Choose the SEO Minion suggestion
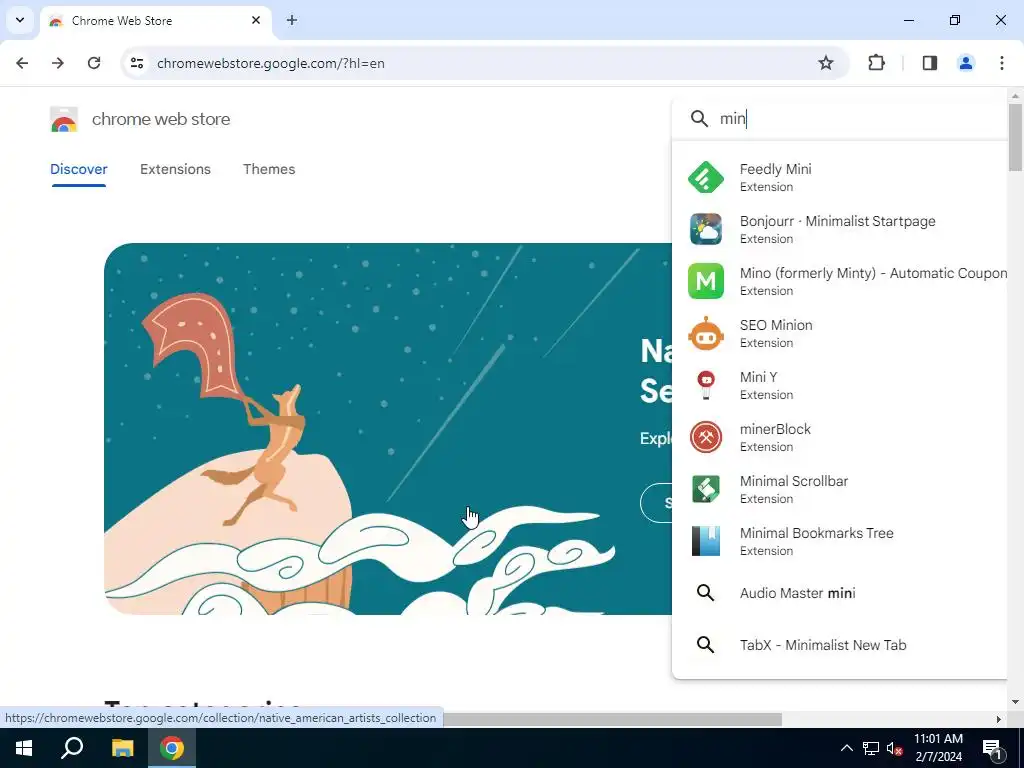The width and height of the screenshot is (1024, 768). pyautogui.click(x=840, y=333)
